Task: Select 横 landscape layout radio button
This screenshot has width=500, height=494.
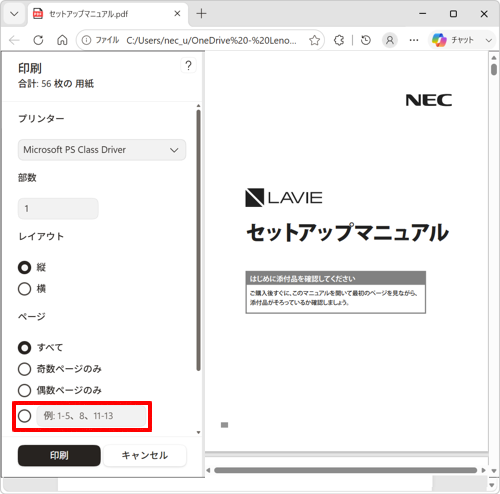Action: [24, 289]
